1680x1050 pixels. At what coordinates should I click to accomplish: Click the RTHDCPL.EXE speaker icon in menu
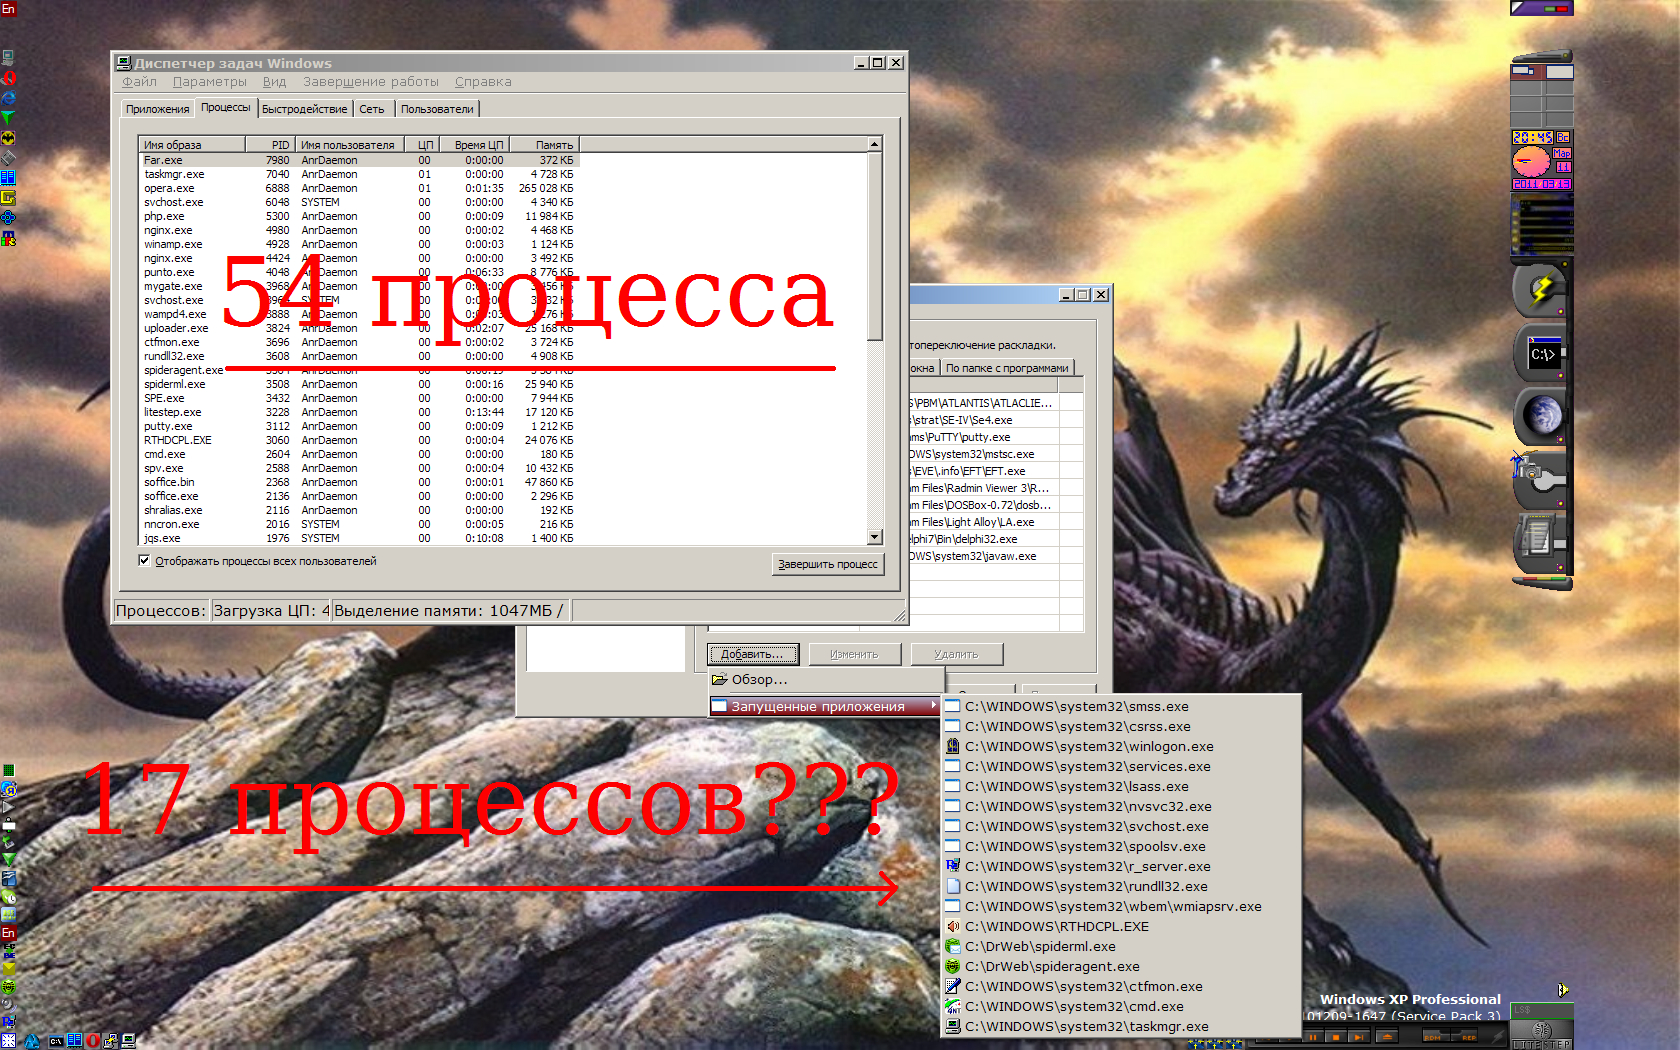coord(953,926)
